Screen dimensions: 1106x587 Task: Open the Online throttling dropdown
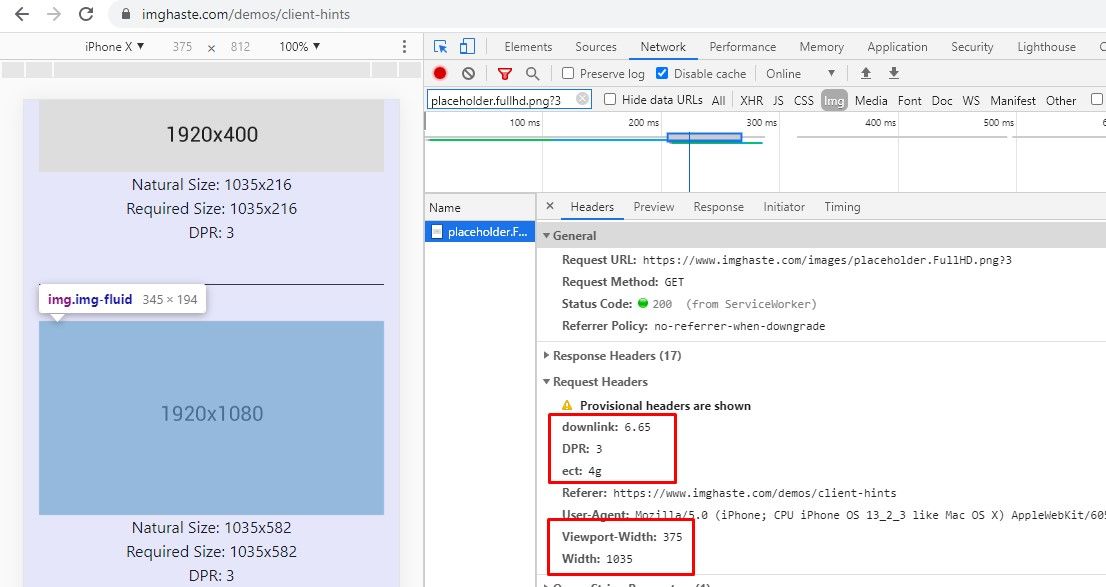800,73
